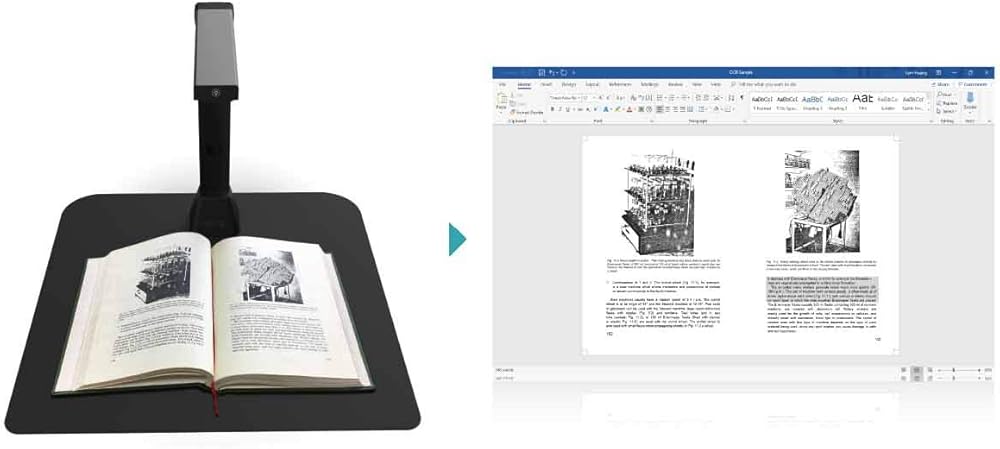Click the zoom slider in status bar
The width and height of the screenshot is (1000, 449).
[952, 371]
